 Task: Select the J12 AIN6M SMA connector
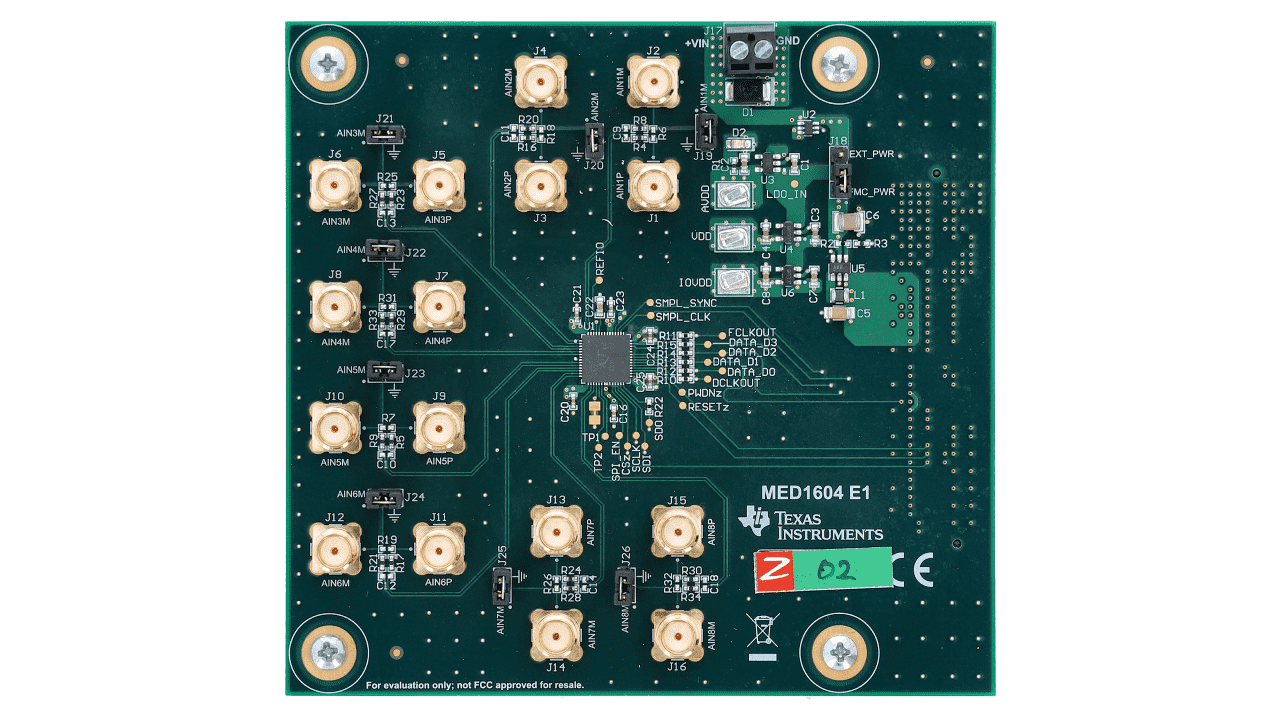pyautogui.click(x=335, y=549)
